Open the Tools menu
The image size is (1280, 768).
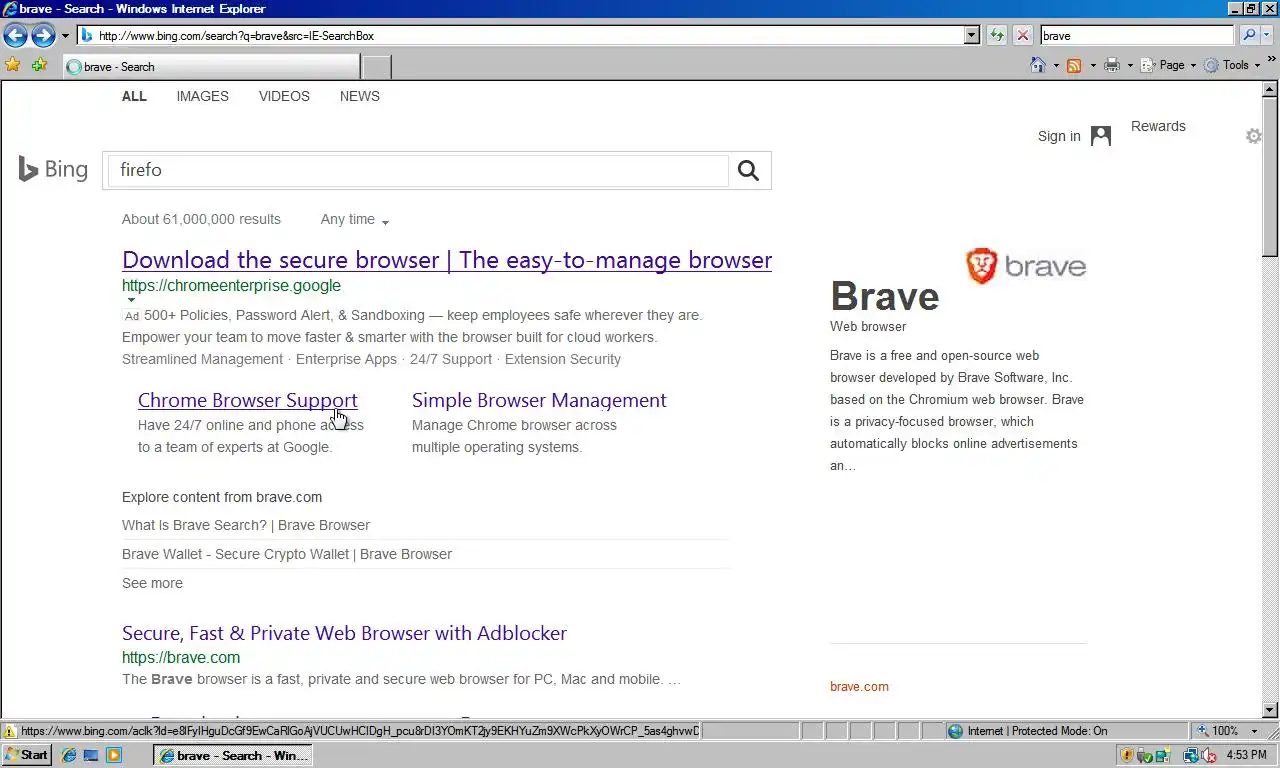(x=1233, y=65)
